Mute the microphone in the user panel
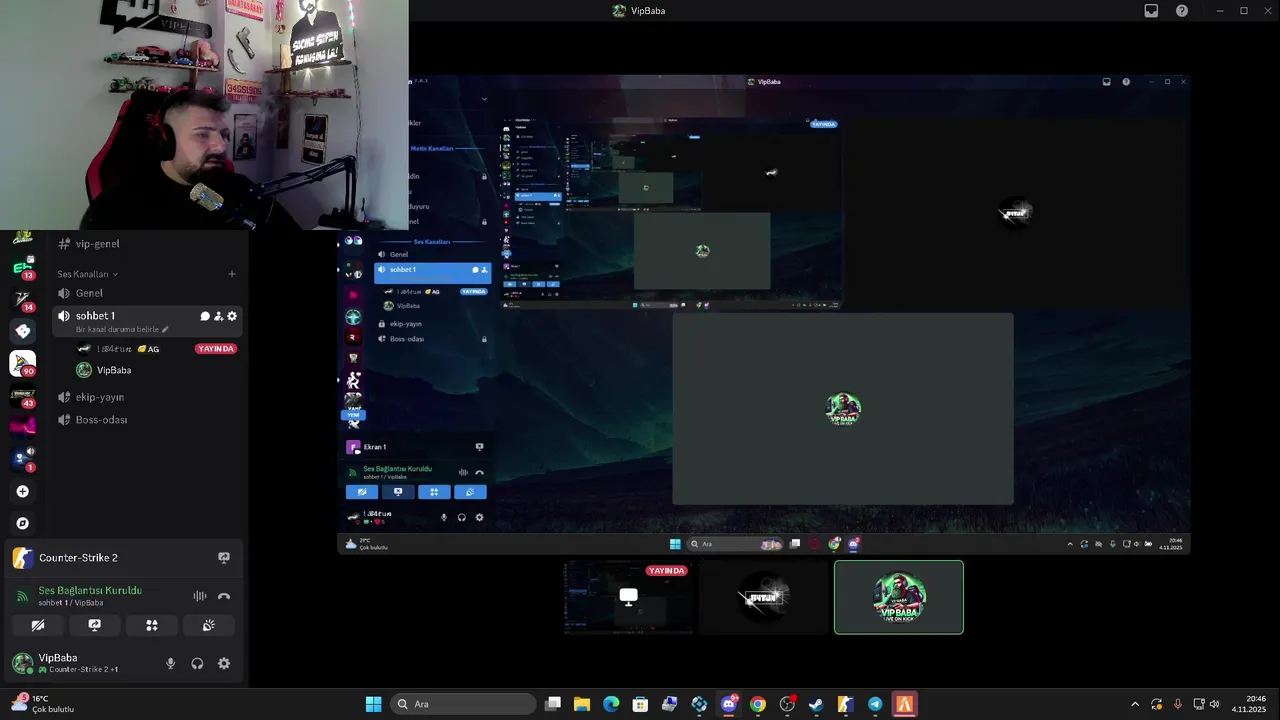Image resolution: width=1280 pixels, height=720 pixels. point(170,663)
